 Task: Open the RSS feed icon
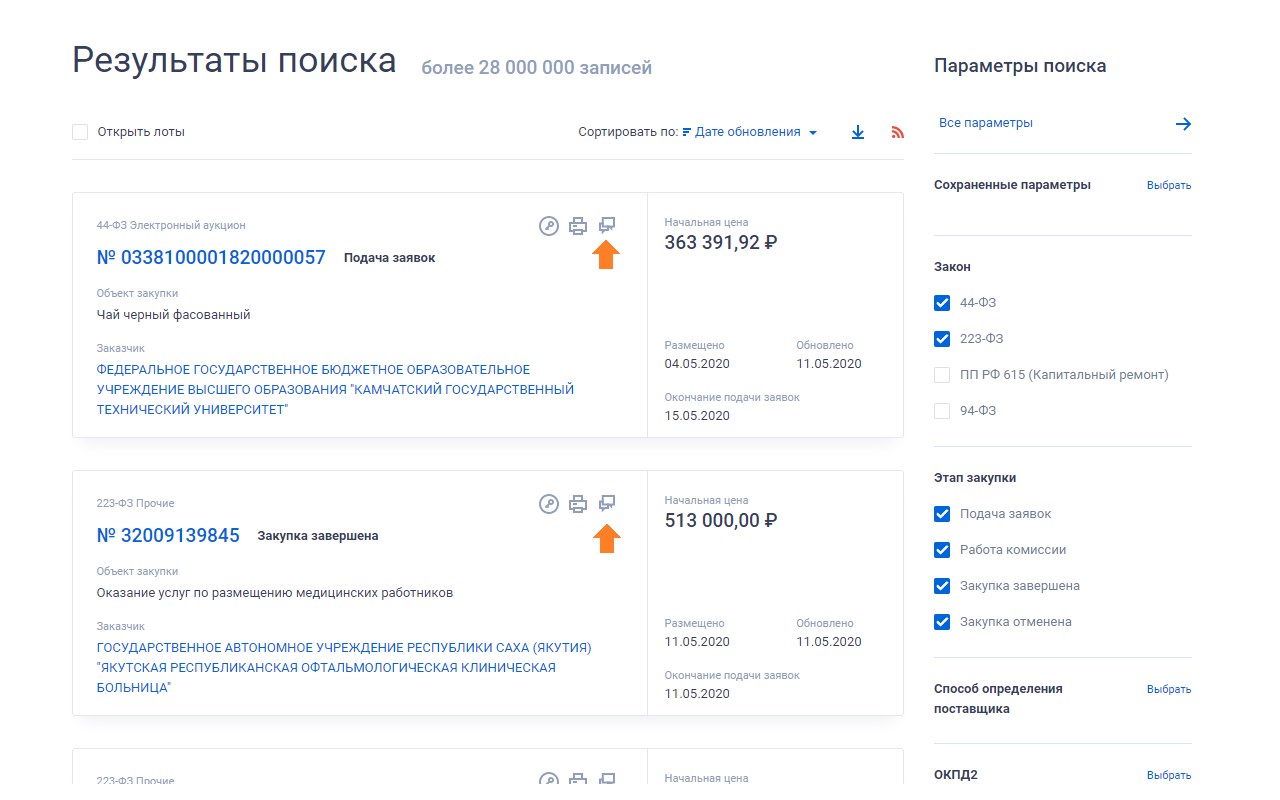(897, 132)
